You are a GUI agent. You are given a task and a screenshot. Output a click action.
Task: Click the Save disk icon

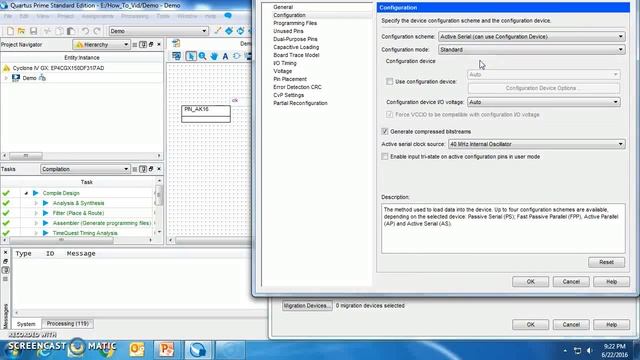tap(33, 31)
